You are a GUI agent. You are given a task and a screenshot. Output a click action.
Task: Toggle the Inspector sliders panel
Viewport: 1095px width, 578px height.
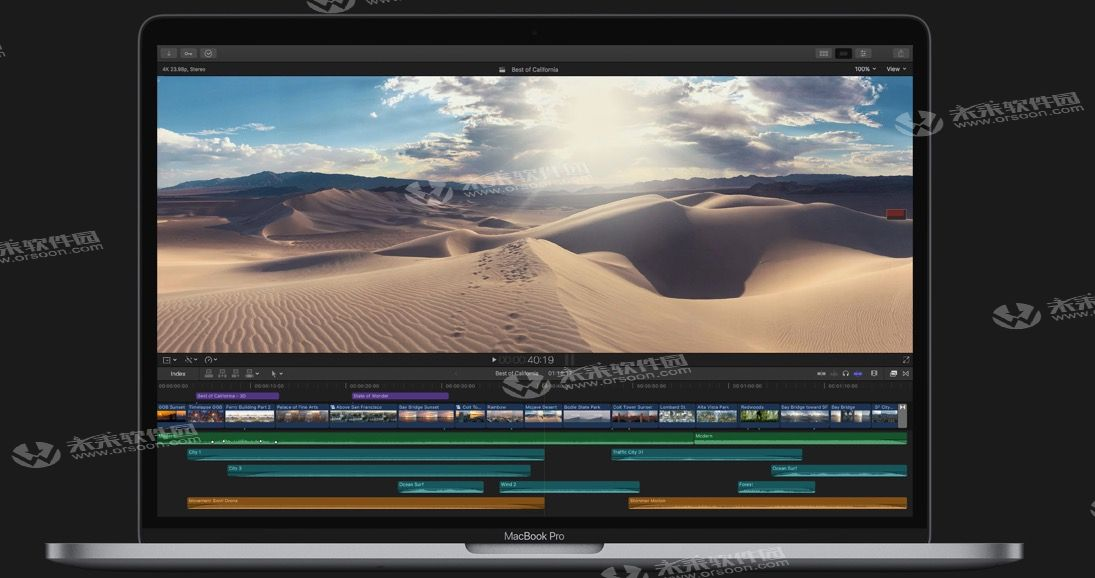[x=863, y=53]
